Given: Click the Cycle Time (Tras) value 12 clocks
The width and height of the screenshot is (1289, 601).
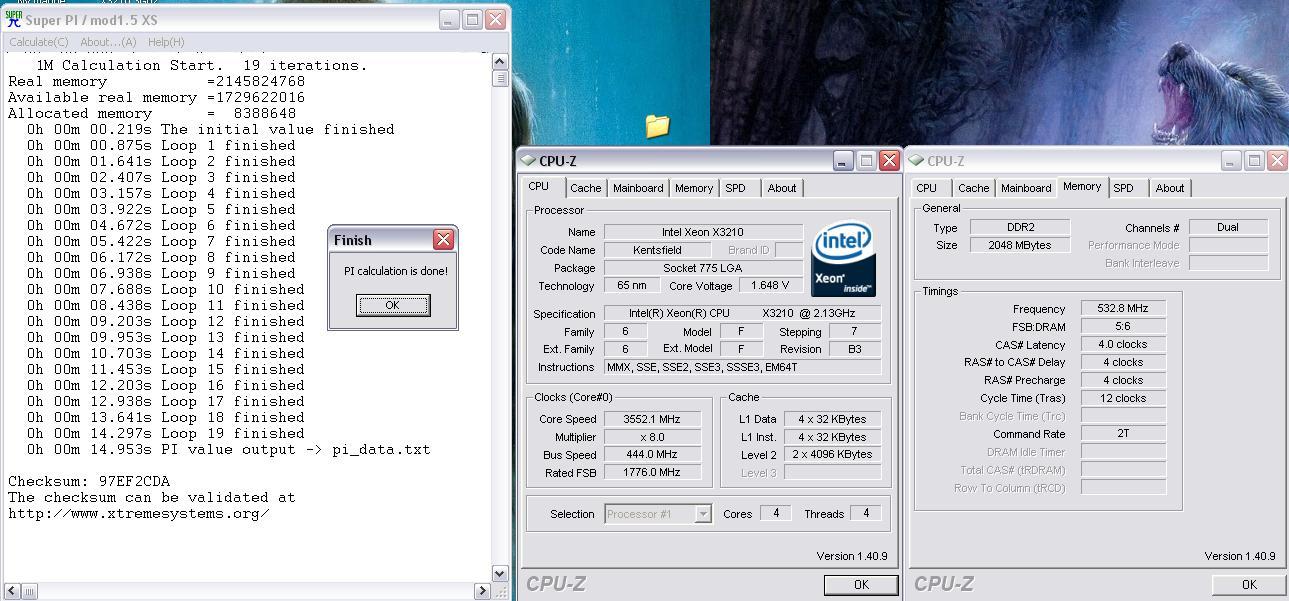Looking at the screenshot, I should [x=1123, y=398].
